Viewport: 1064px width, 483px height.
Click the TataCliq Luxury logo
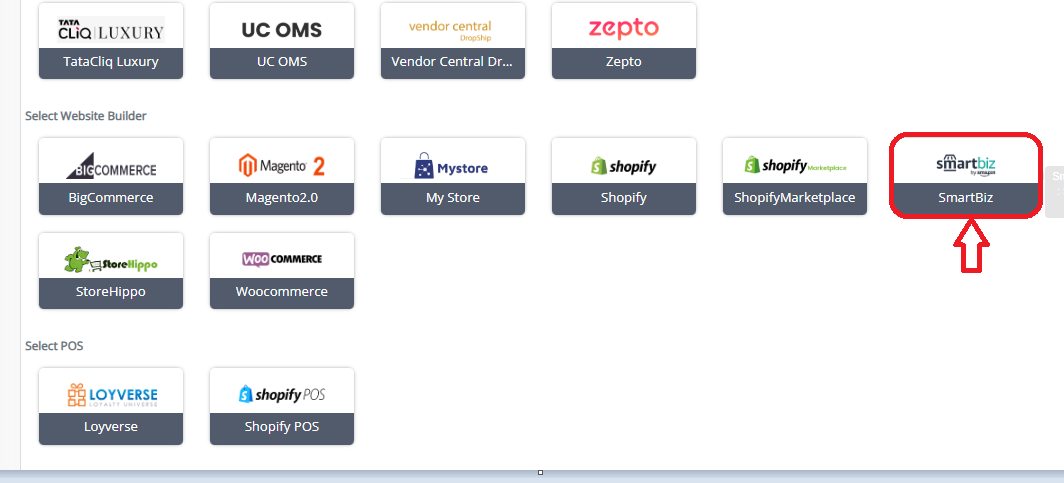click(111, 30)
